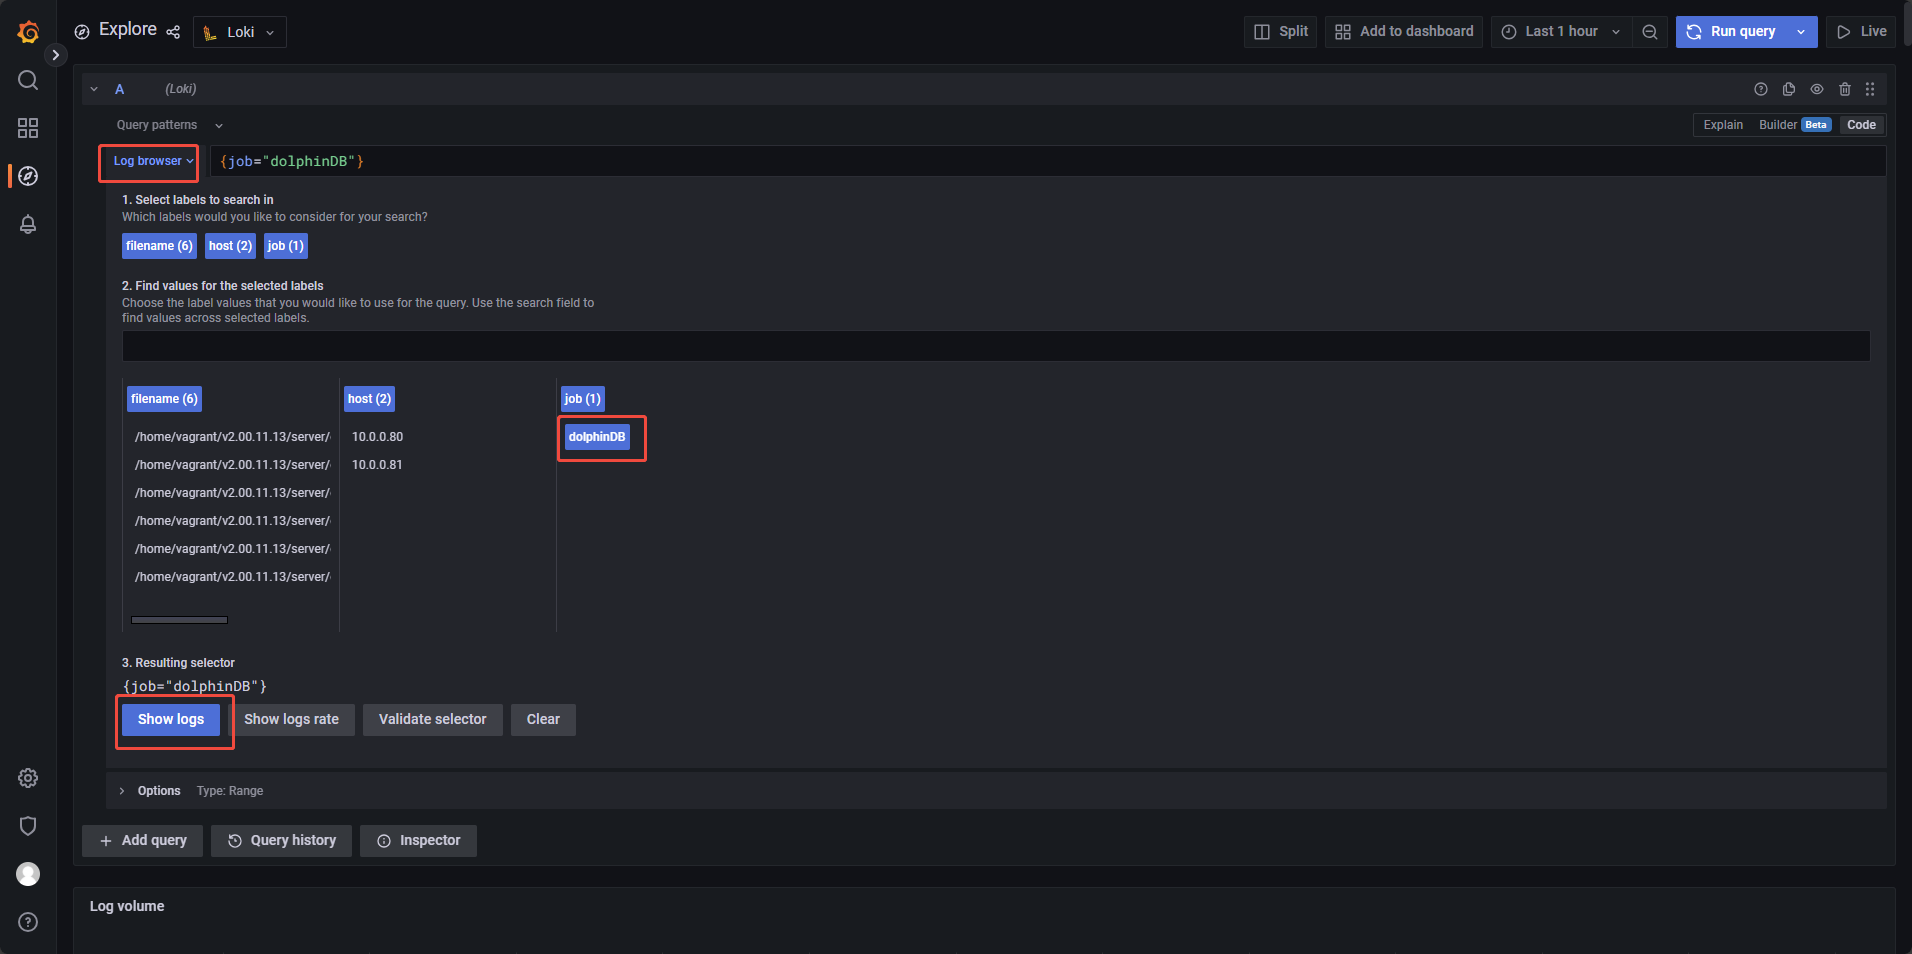Toggle query A visibility eye icon

[x=1817, y=89]
